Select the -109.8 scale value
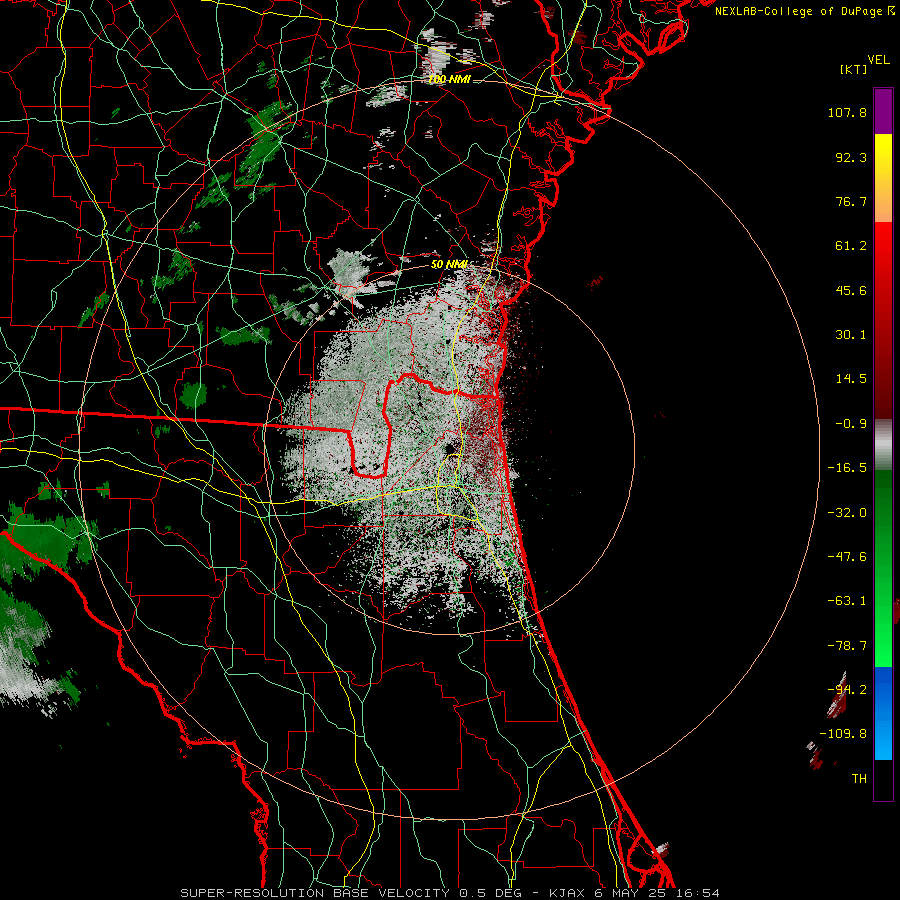 point(843,734)
